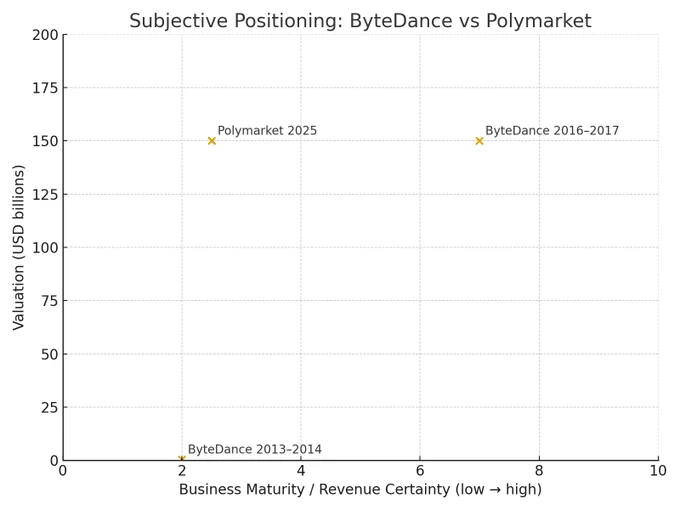Click the y-axis tick label 75
This screenshot has width=680, height=510.
[x=49, y=301]
